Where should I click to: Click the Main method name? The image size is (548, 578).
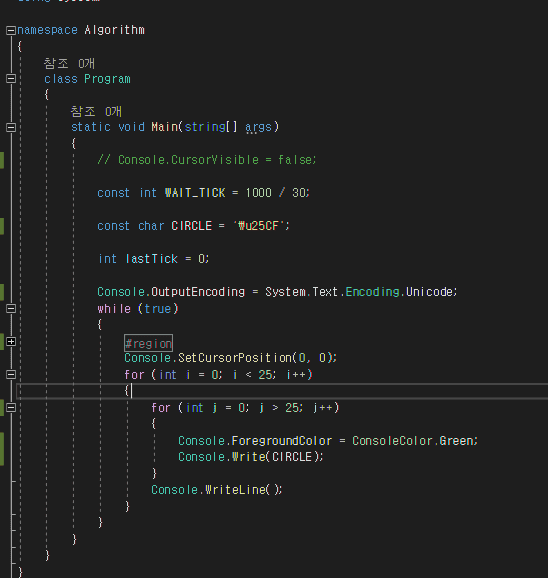pyautogui.click(x=164, y=127)
